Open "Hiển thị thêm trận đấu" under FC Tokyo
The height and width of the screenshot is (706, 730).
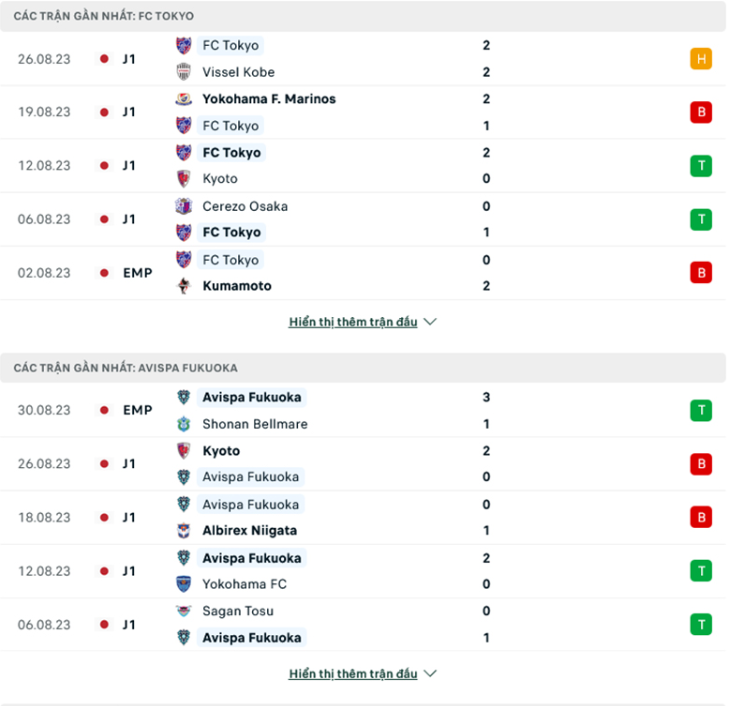coord(353,322)
